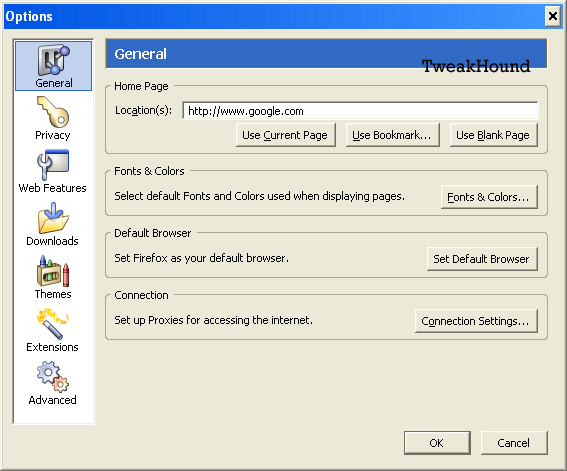Open the Privacy key icon

(53, 112)
